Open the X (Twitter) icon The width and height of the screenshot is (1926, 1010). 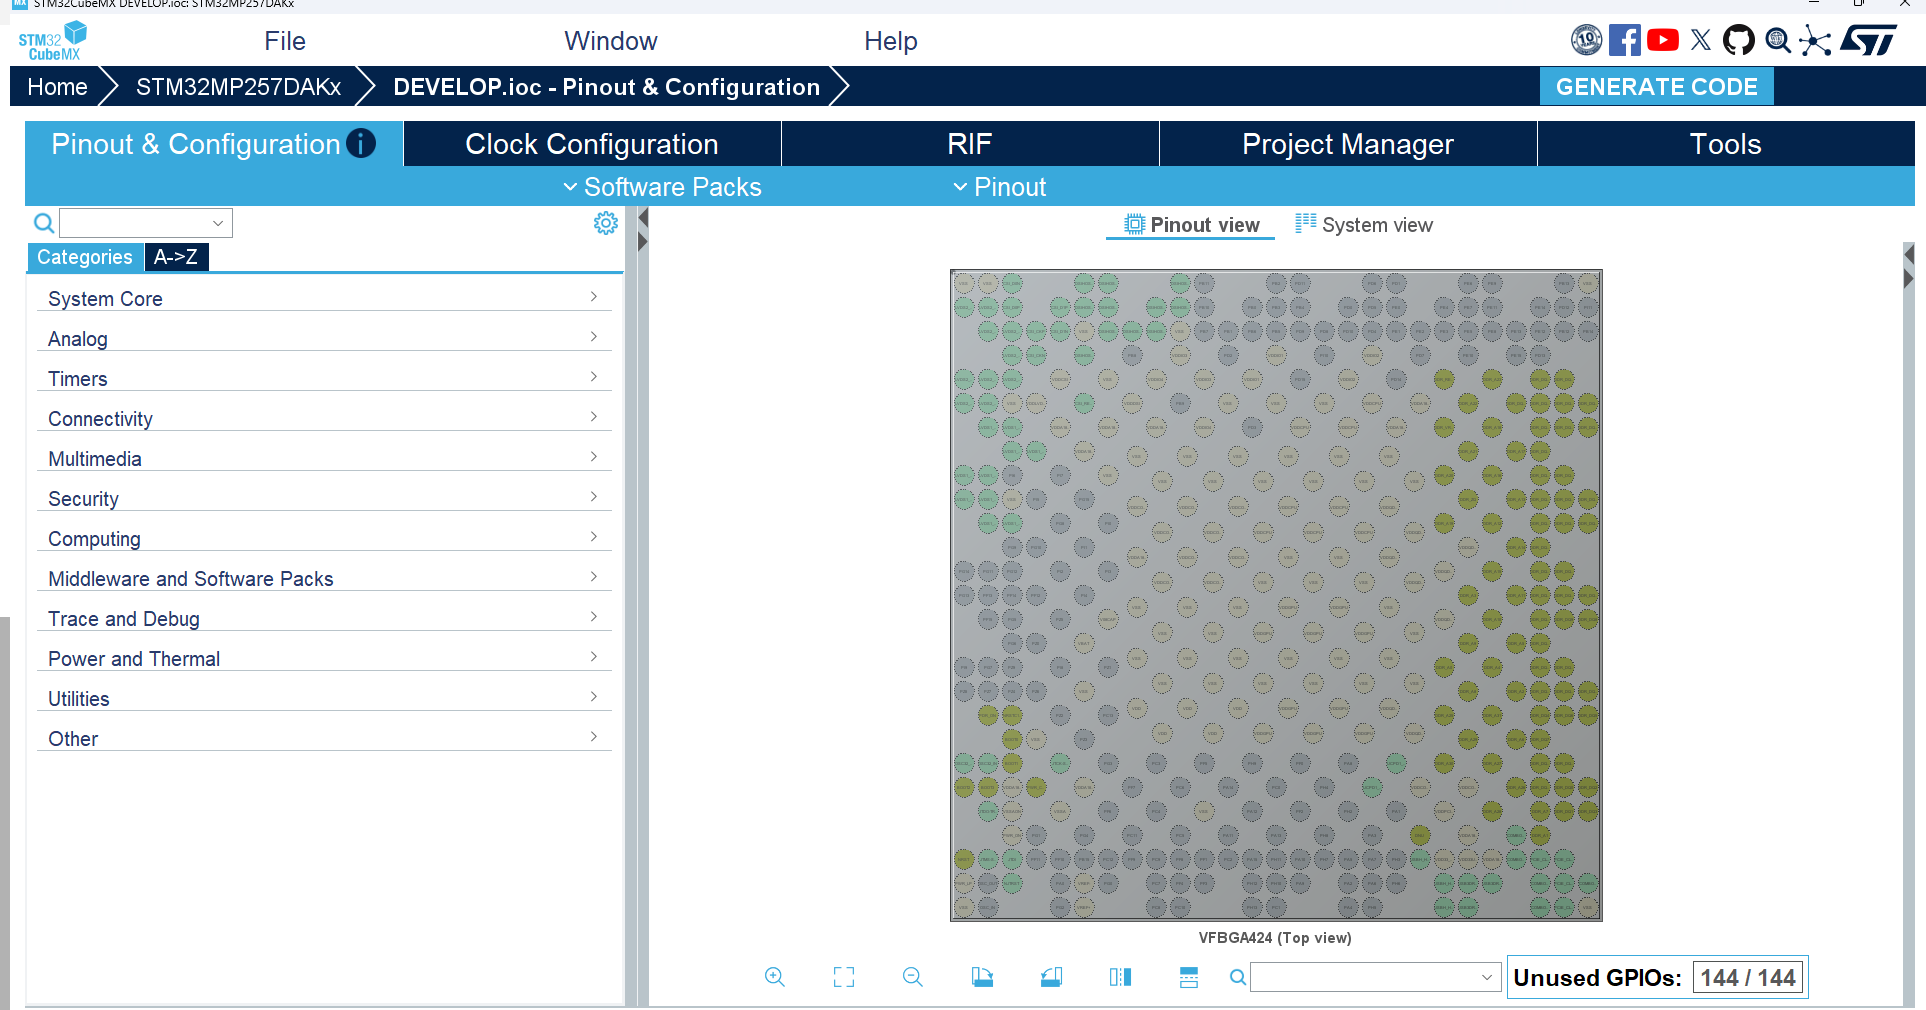click(1700, 40)
